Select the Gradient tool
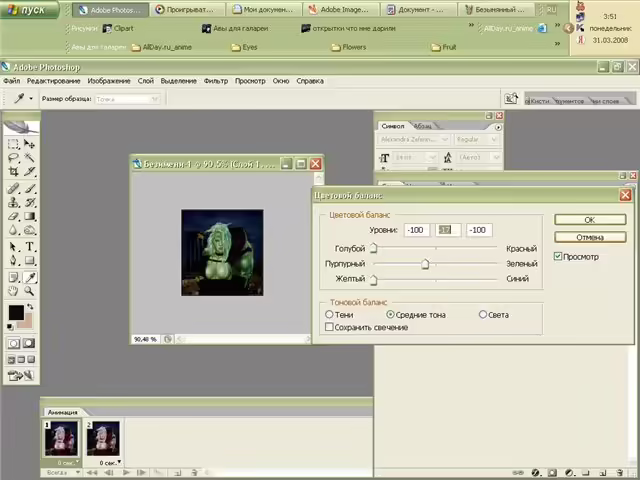This screenshot has width=640, height=480. pos(29,216)
